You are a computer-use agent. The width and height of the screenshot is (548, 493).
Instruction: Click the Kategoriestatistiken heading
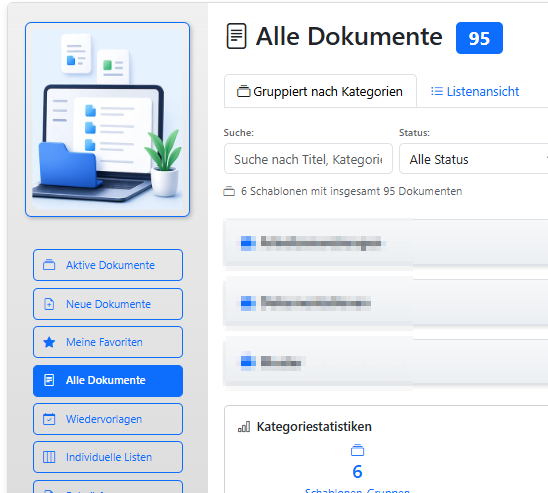[314, 427]
